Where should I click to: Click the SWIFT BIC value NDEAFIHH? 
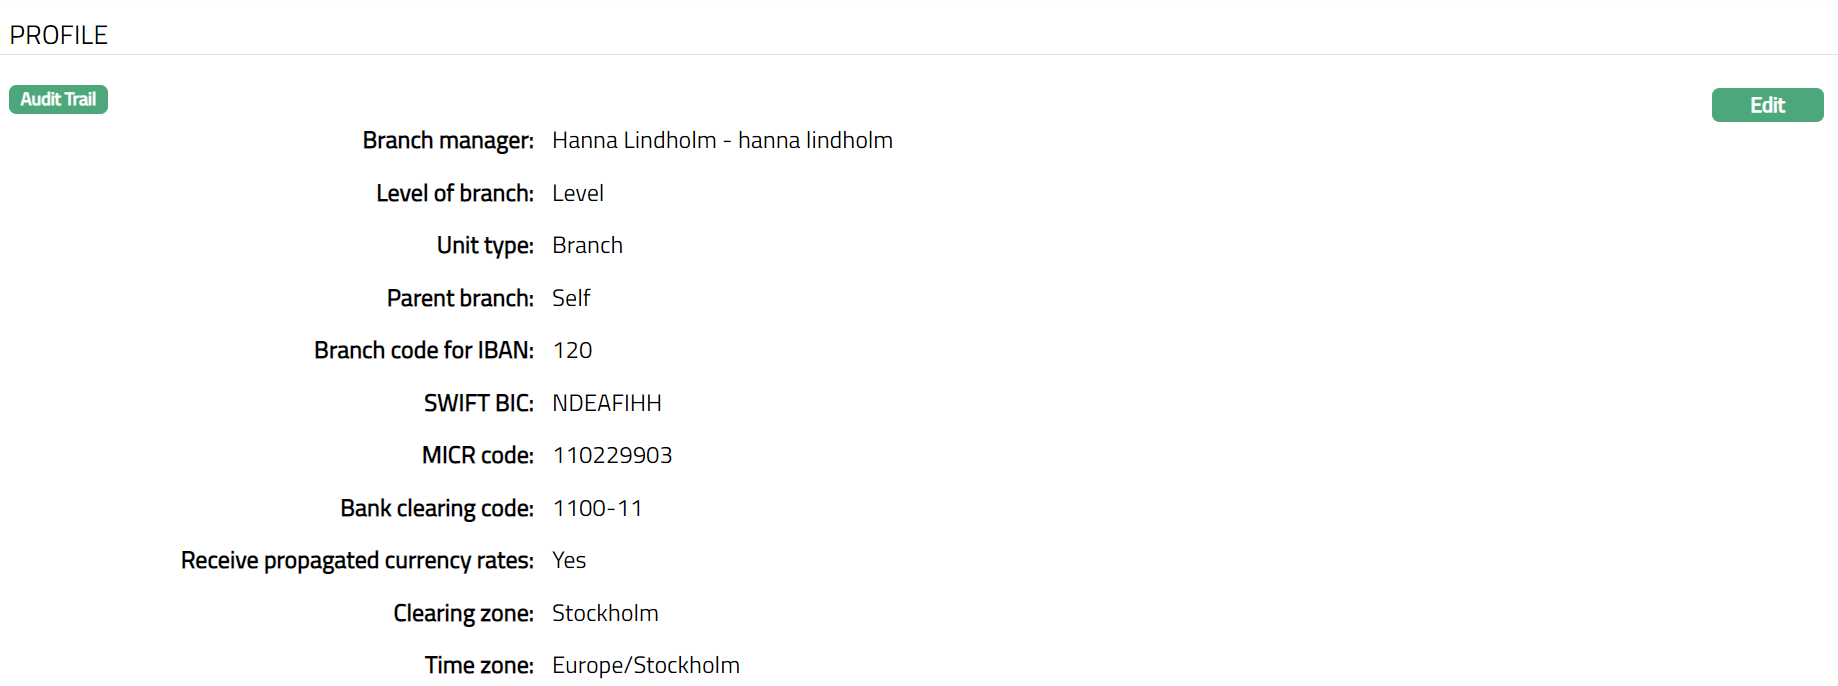click(606, 403)
